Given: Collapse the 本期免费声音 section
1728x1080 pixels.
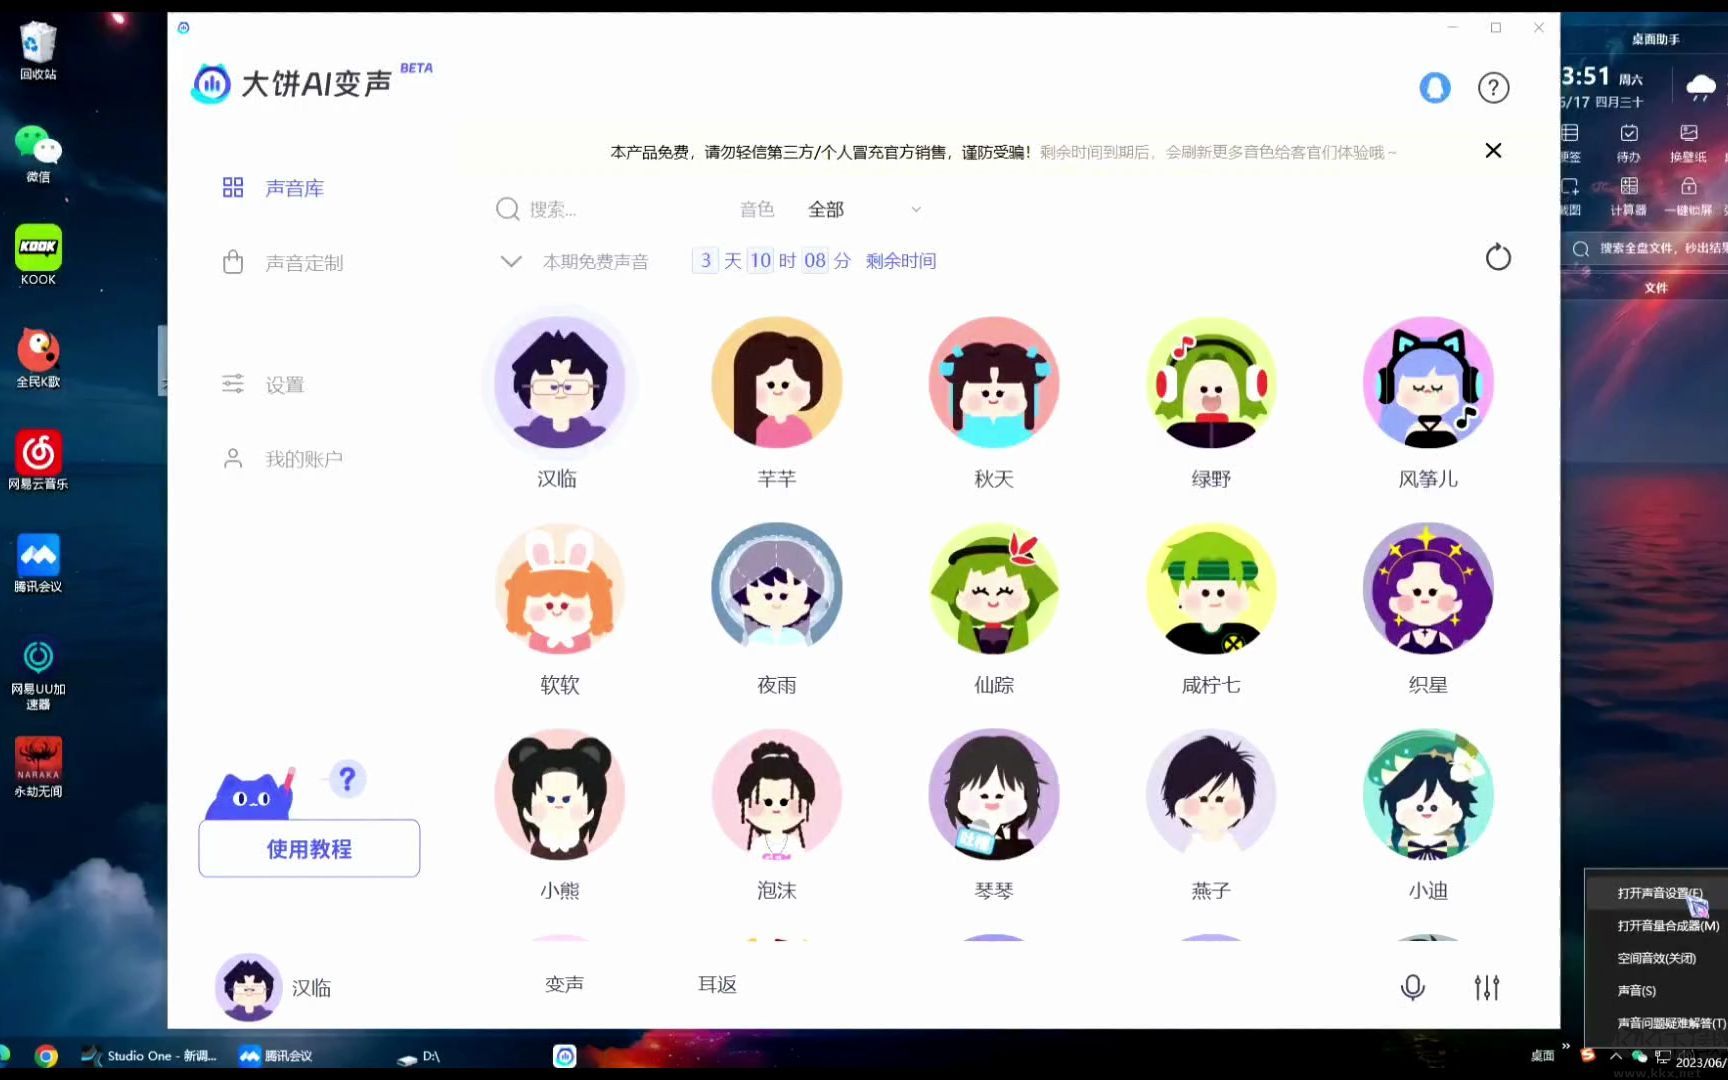Looking at the screenshot, I should point(510,261).
